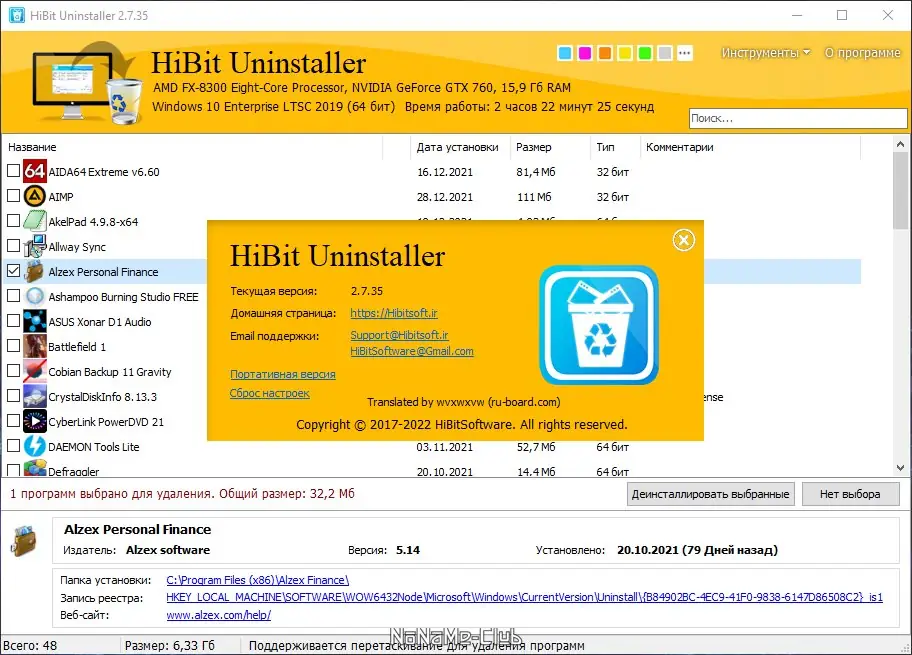Screen dimensions: 912x655
Task: Check the AIDA64 Extreme v6.60 checkbox
Action: click(x=13, y=171)
